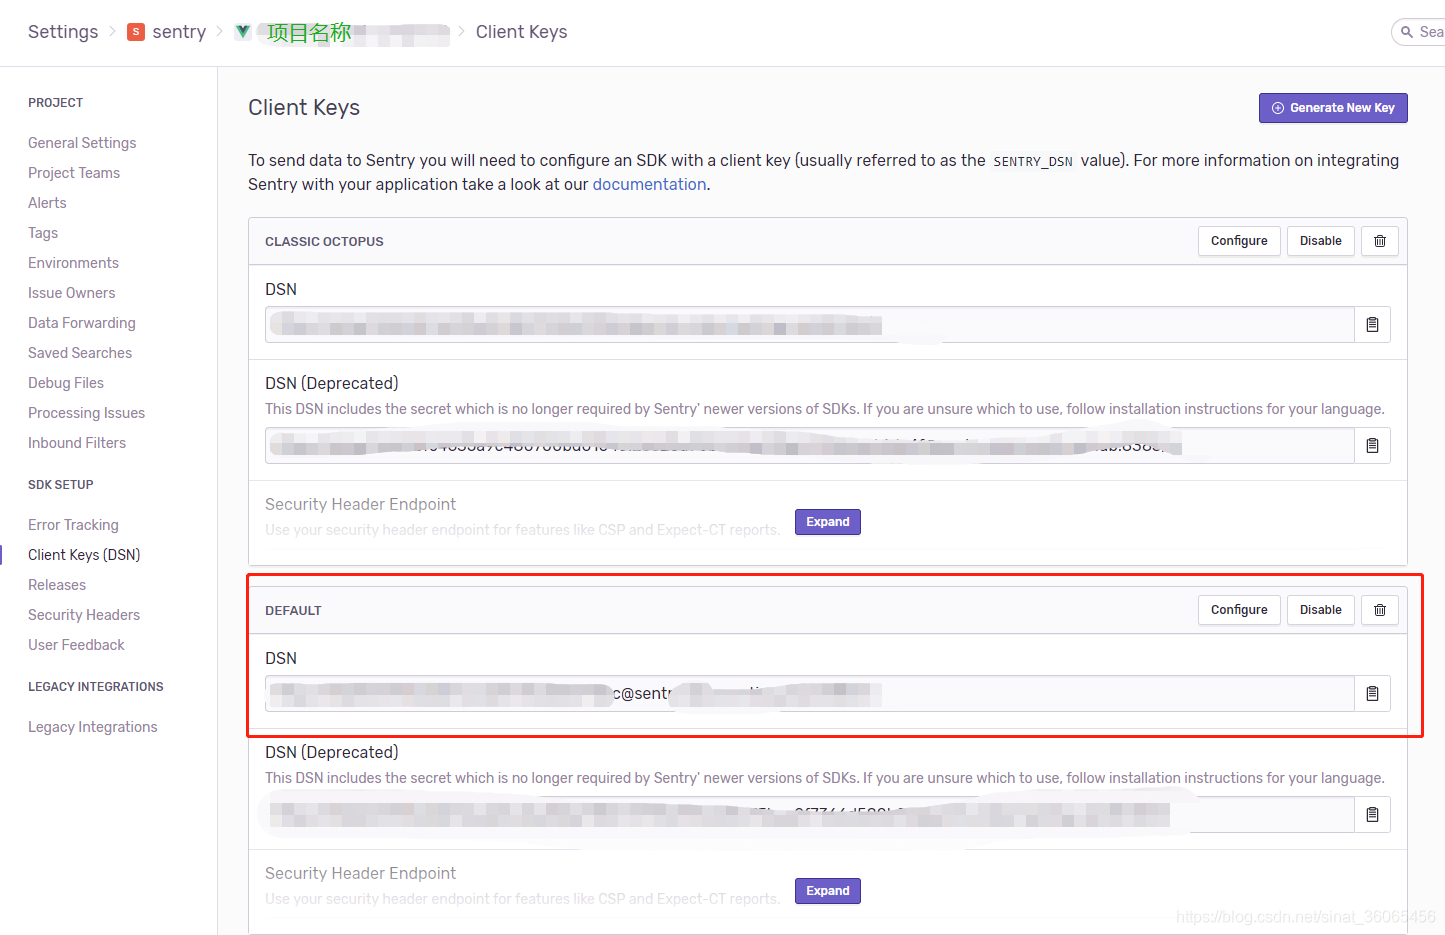The height and width of the screenshot is (935, 1445).
Task: Delete the CLASSIC OCTOPUS key via trash icon
Action: tap(1379, 241)
